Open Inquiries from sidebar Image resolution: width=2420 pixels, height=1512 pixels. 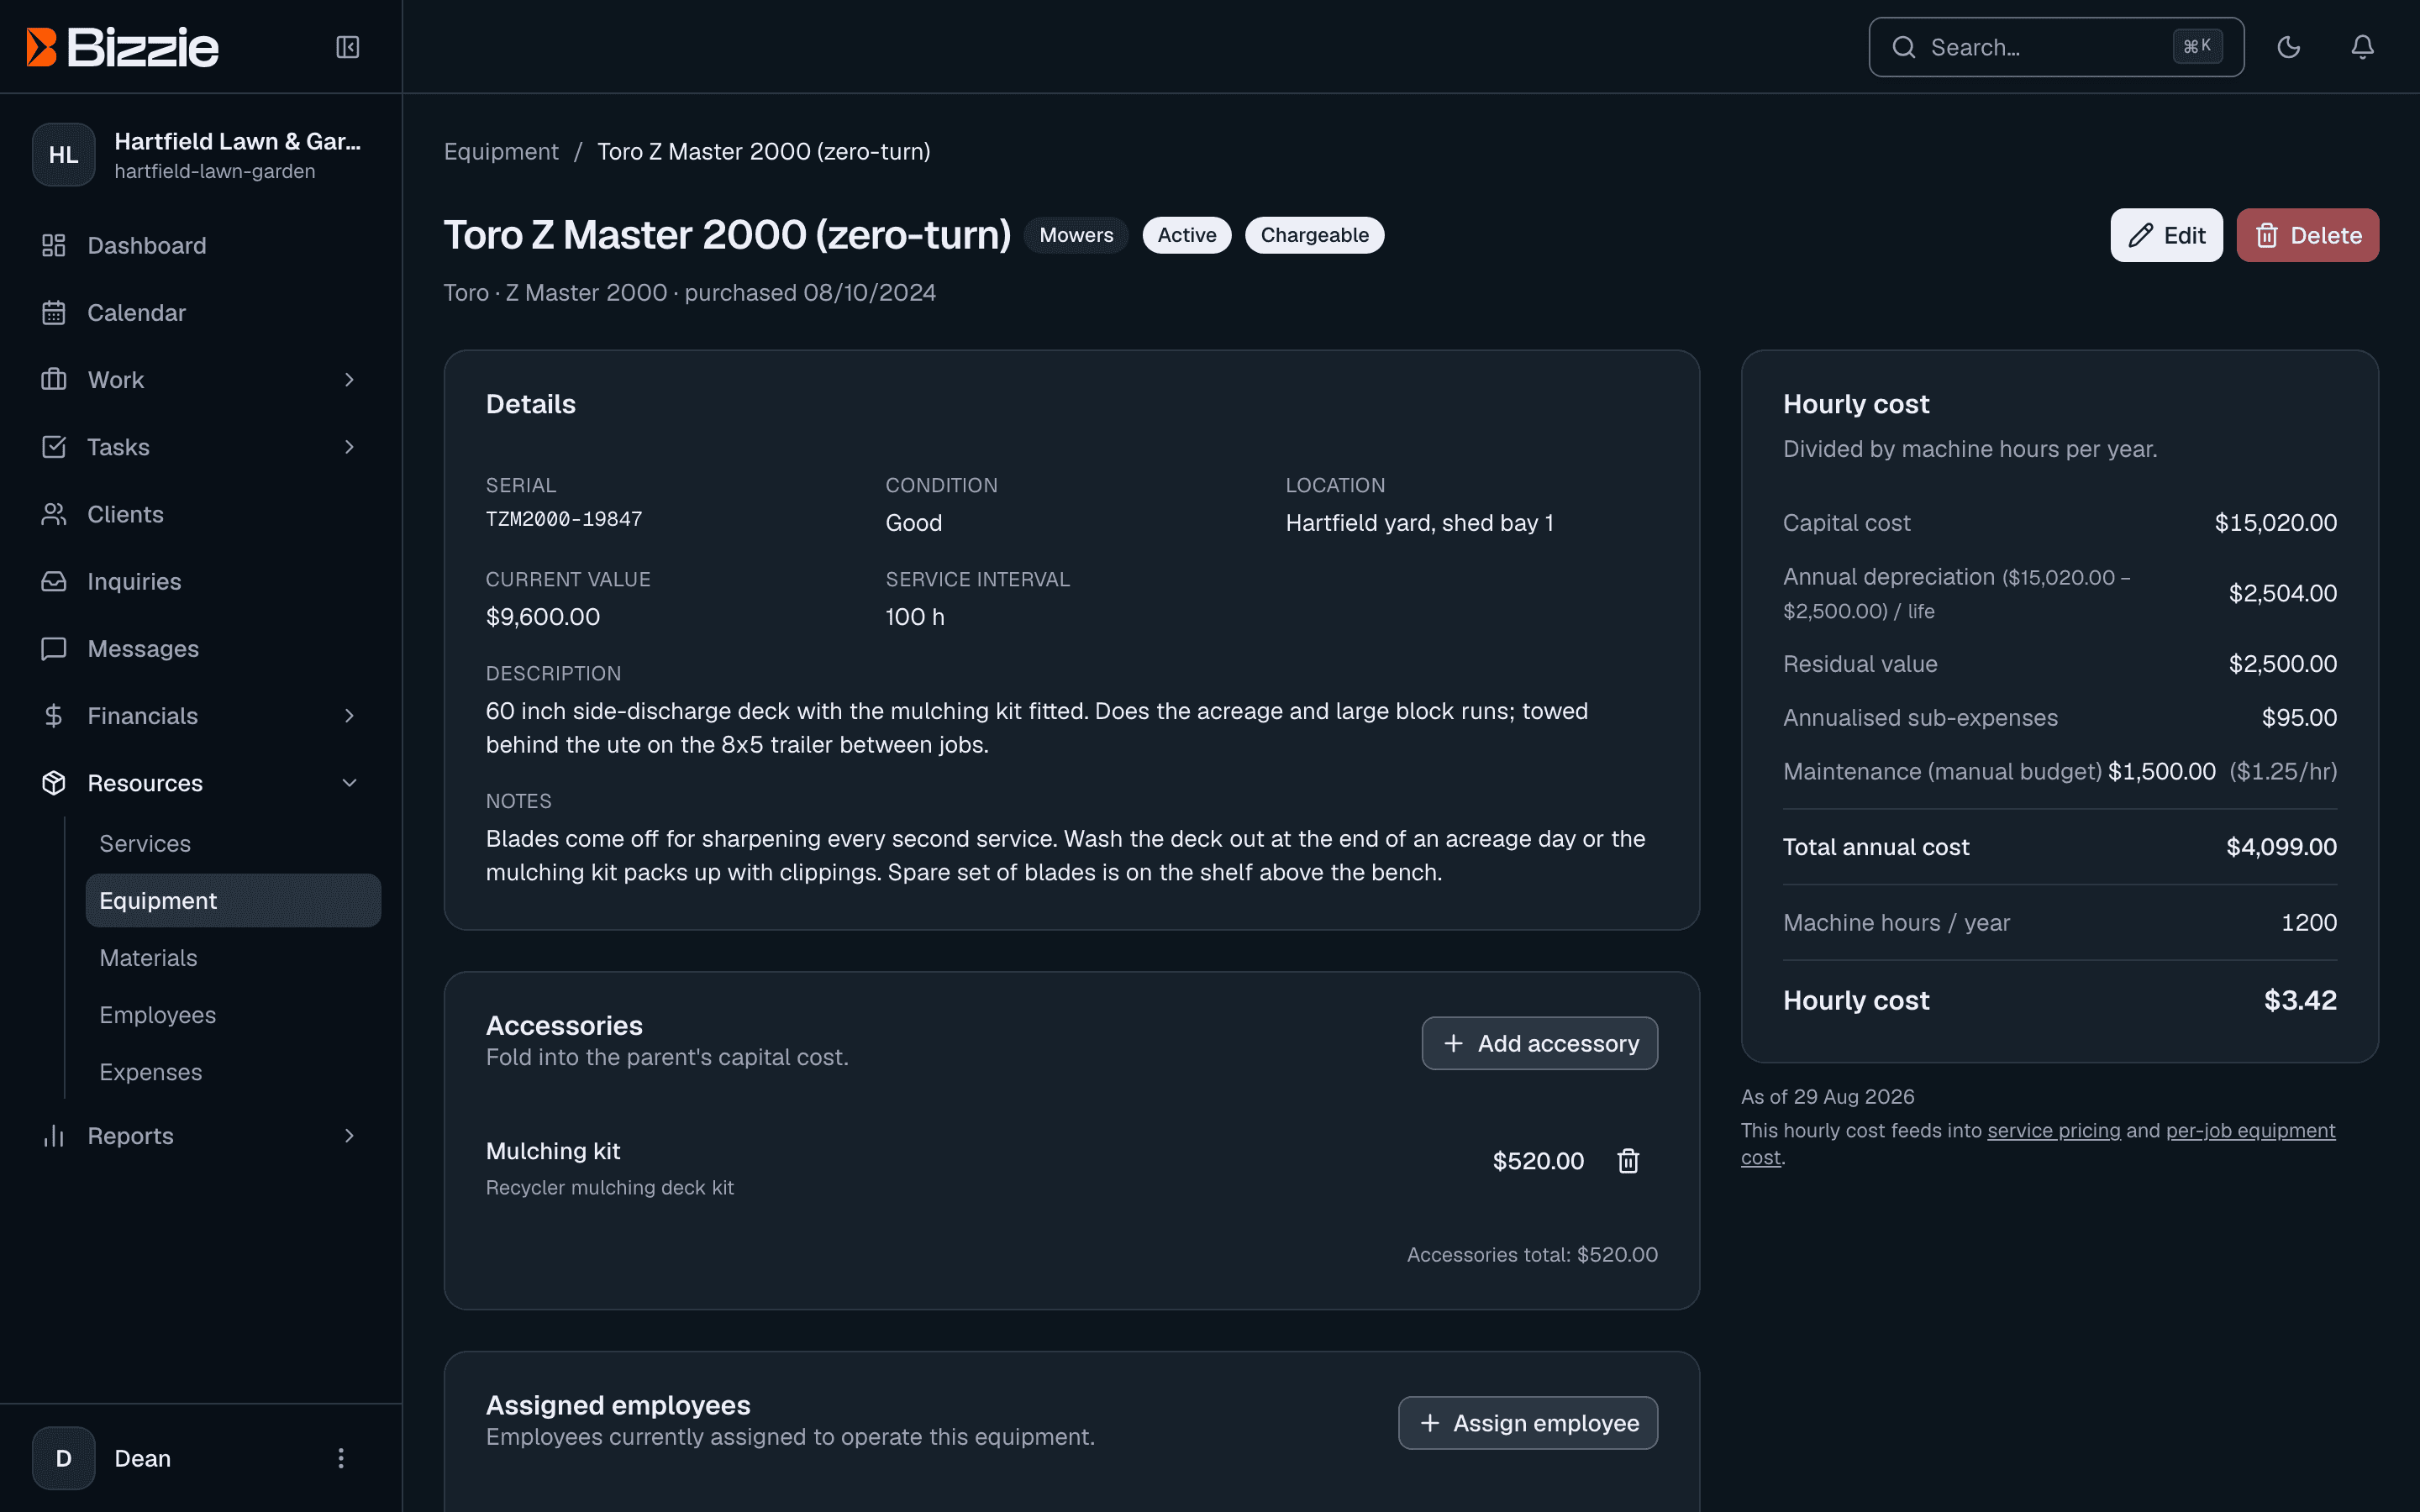pyautogui.click(x=201, y=581)
